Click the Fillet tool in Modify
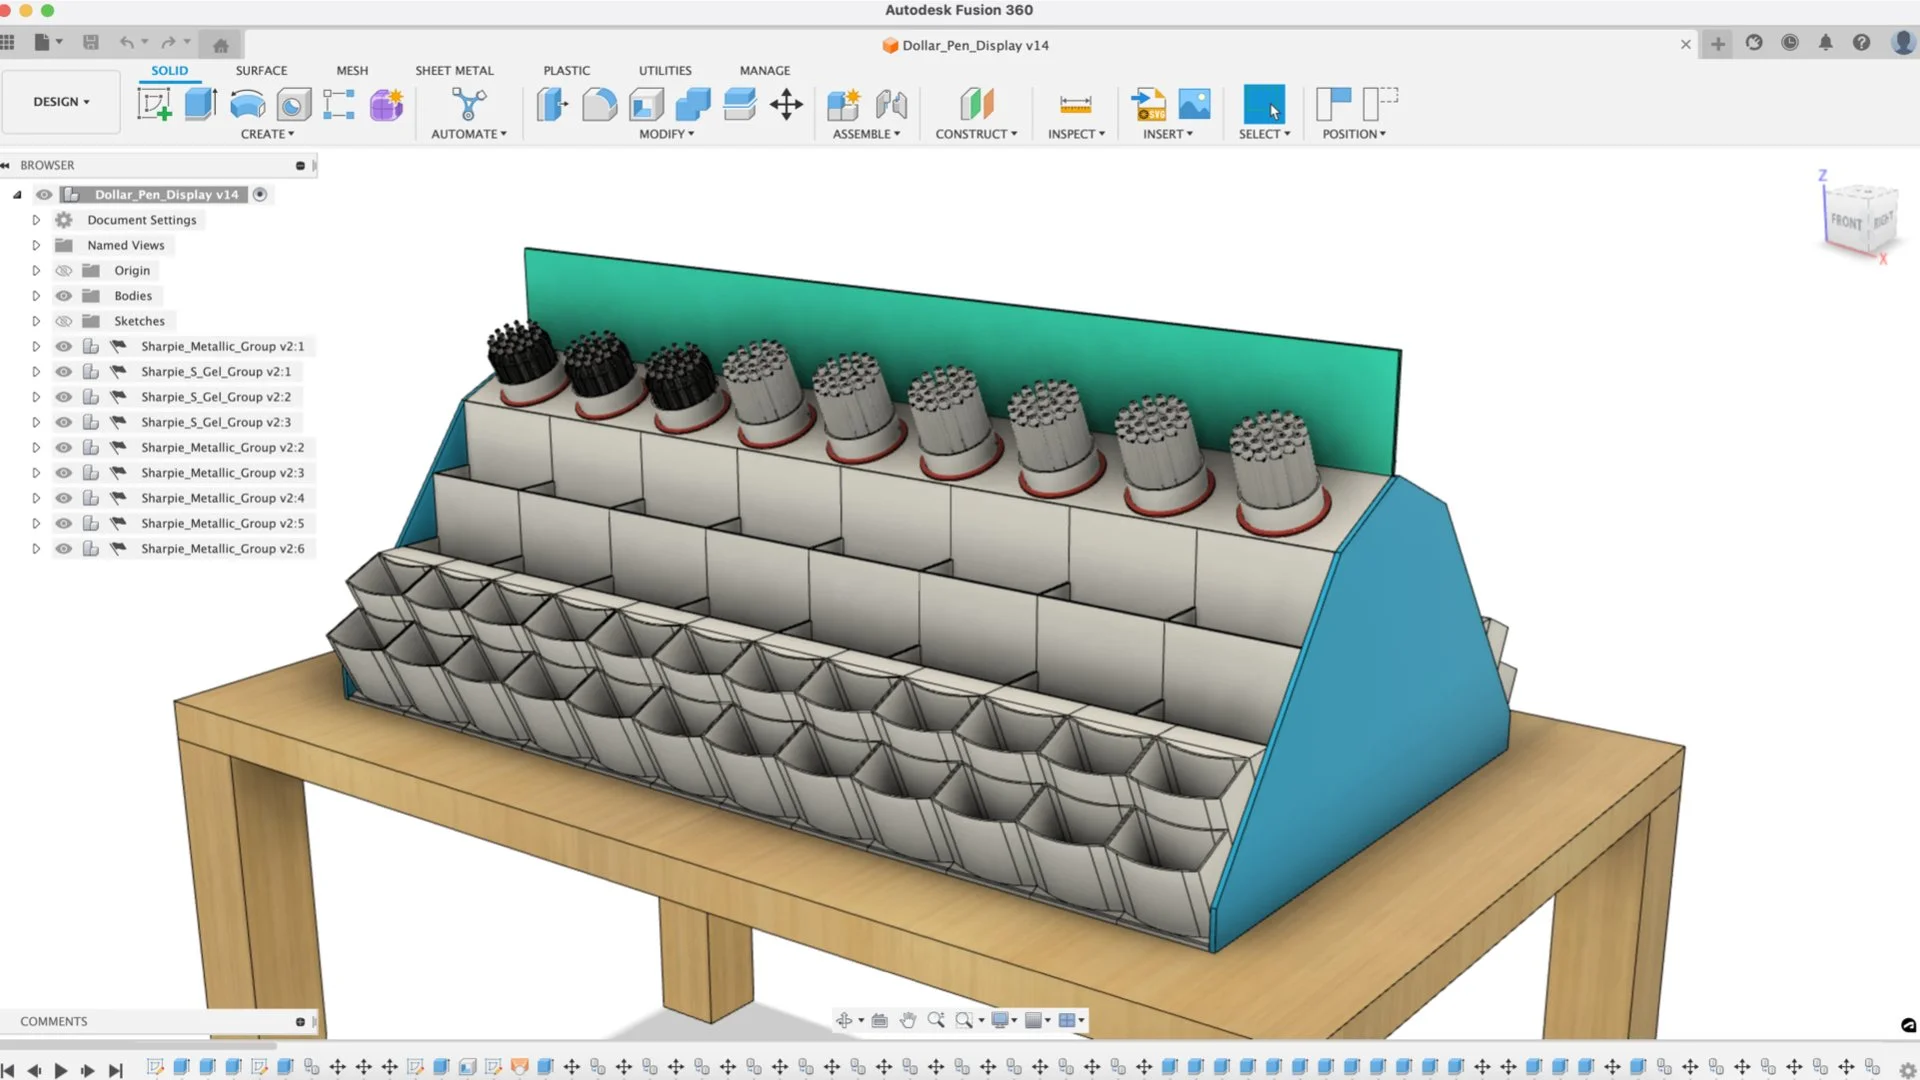Screen dimensions: 1920x1080 click(599, 104)
